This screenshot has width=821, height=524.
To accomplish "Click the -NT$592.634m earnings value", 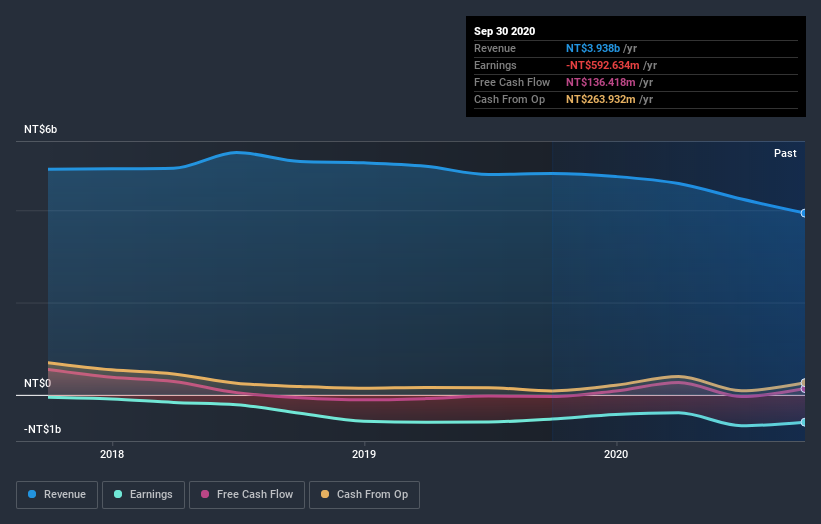I will (603, 65).
